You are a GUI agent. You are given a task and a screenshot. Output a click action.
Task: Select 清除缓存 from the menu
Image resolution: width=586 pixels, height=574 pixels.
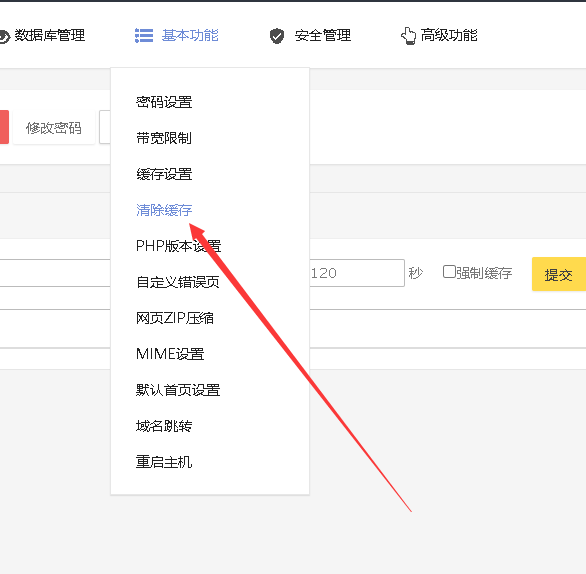coord(164,210)
